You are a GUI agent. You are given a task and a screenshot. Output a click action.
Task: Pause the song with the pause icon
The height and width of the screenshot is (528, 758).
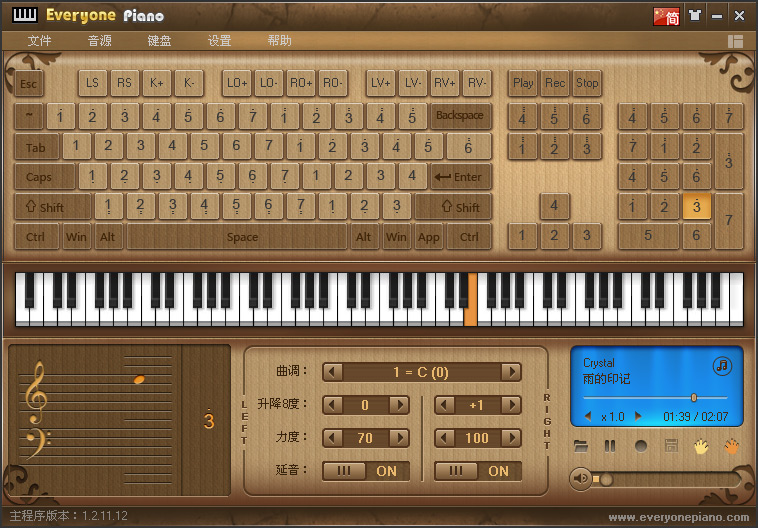610,446
